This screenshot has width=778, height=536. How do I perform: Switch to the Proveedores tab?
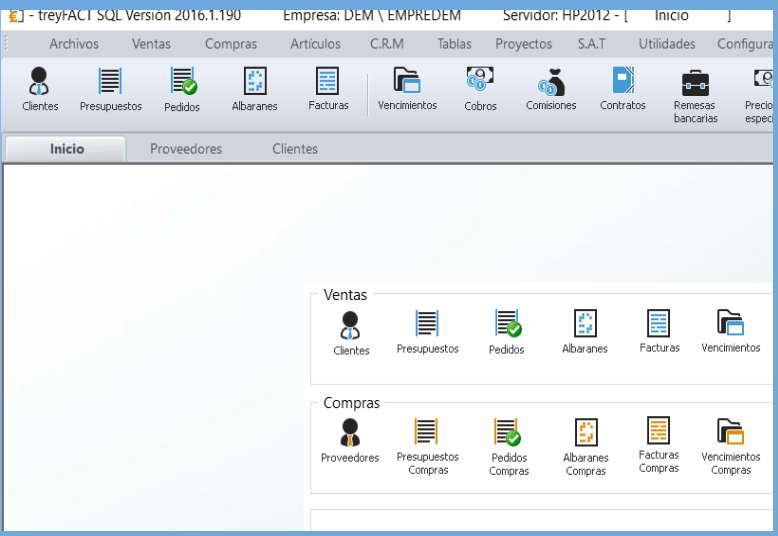(186, 149)
